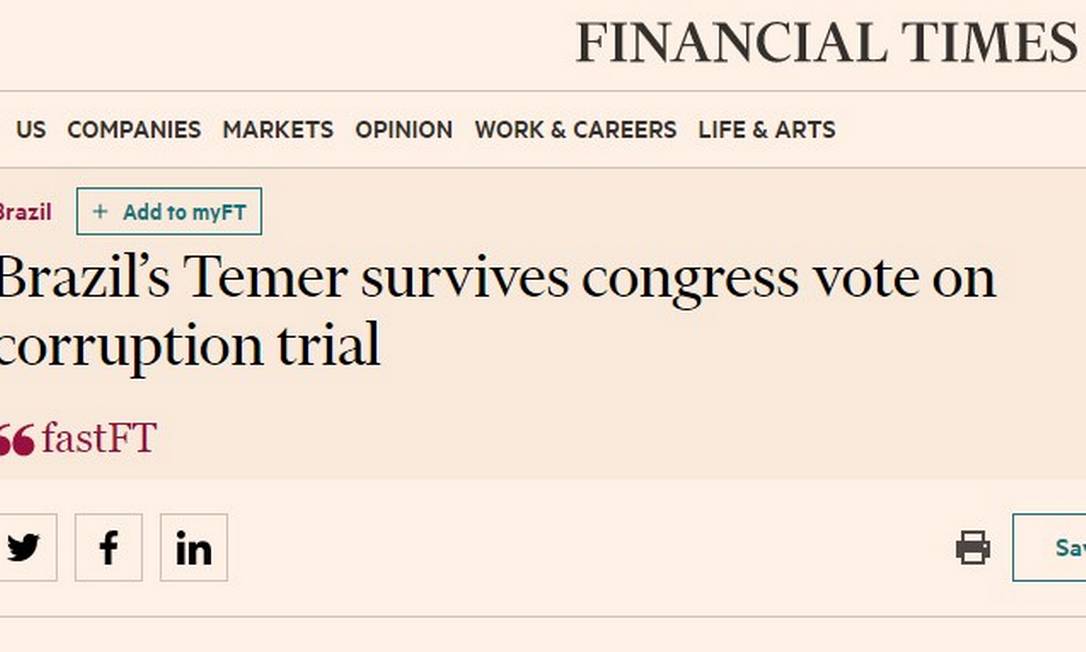Click the plus icon beside Add to myFT
The width and height of the screenshot is (1086, 652).
99,212
